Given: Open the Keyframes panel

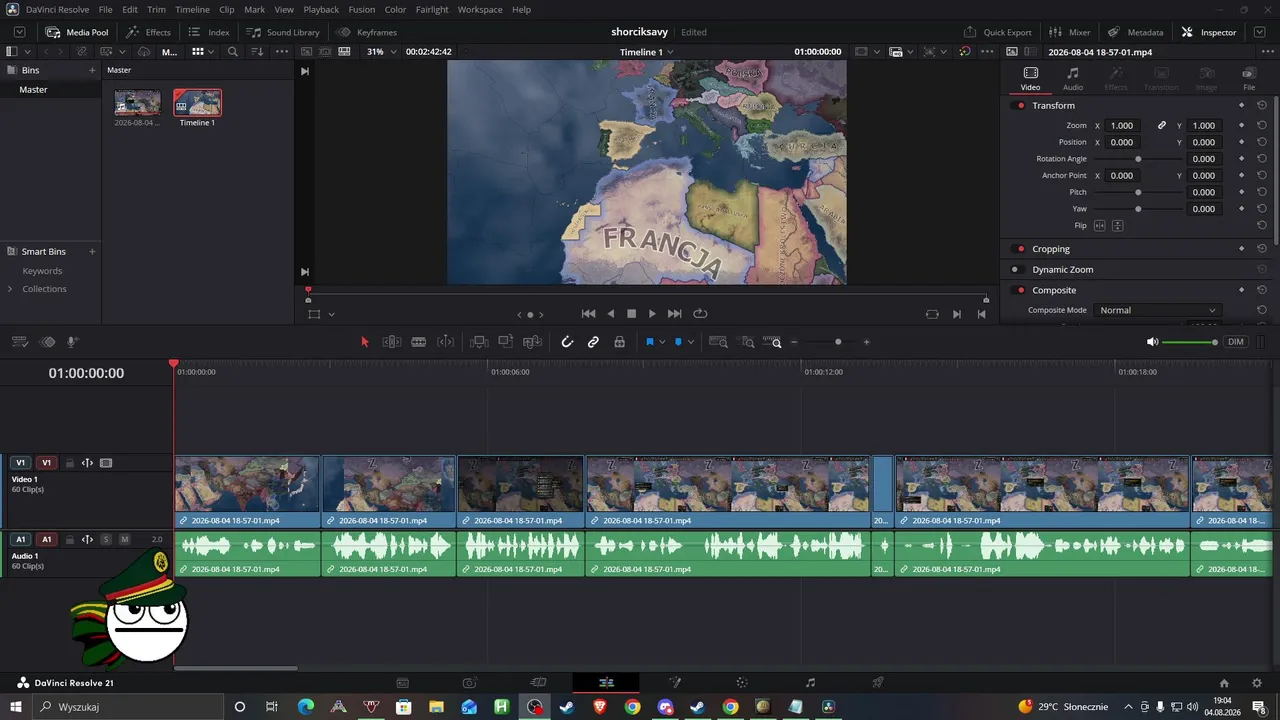Looking at the screenshot, I should pos(367,32).
